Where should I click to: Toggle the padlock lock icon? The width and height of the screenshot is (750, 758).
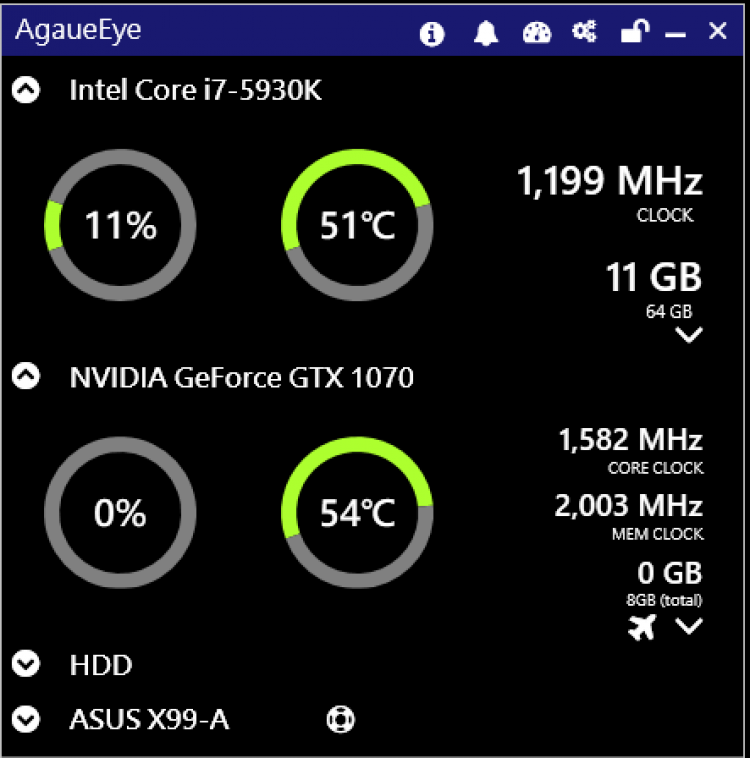(632, 33)
